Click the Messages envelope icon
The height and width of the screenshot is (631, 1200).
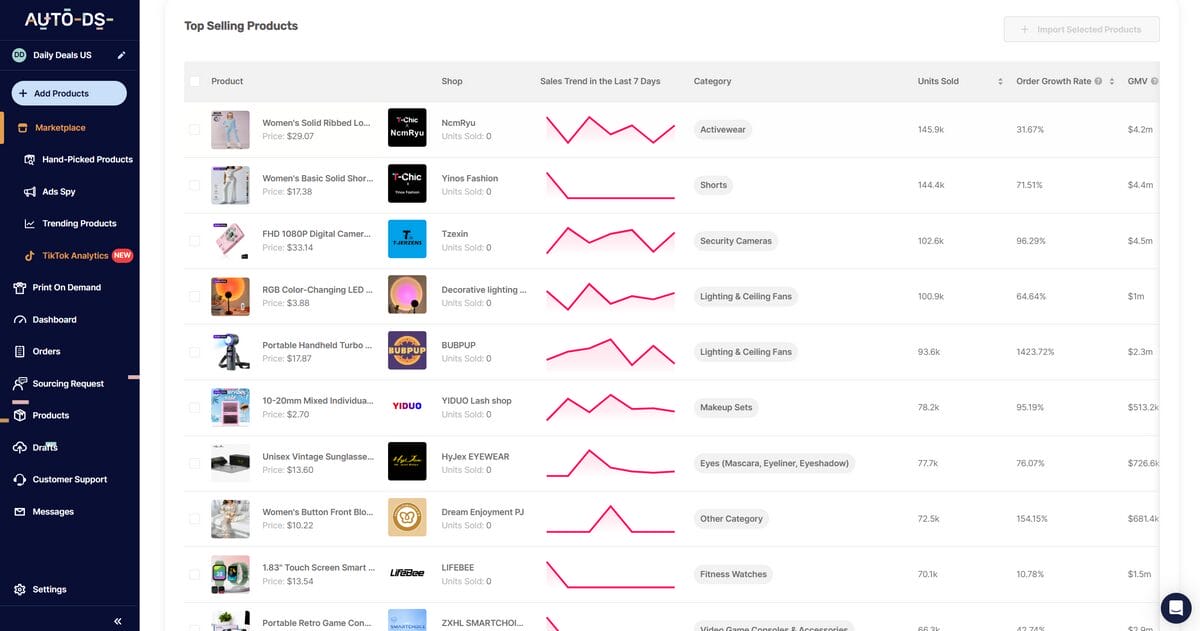(20, 512)
